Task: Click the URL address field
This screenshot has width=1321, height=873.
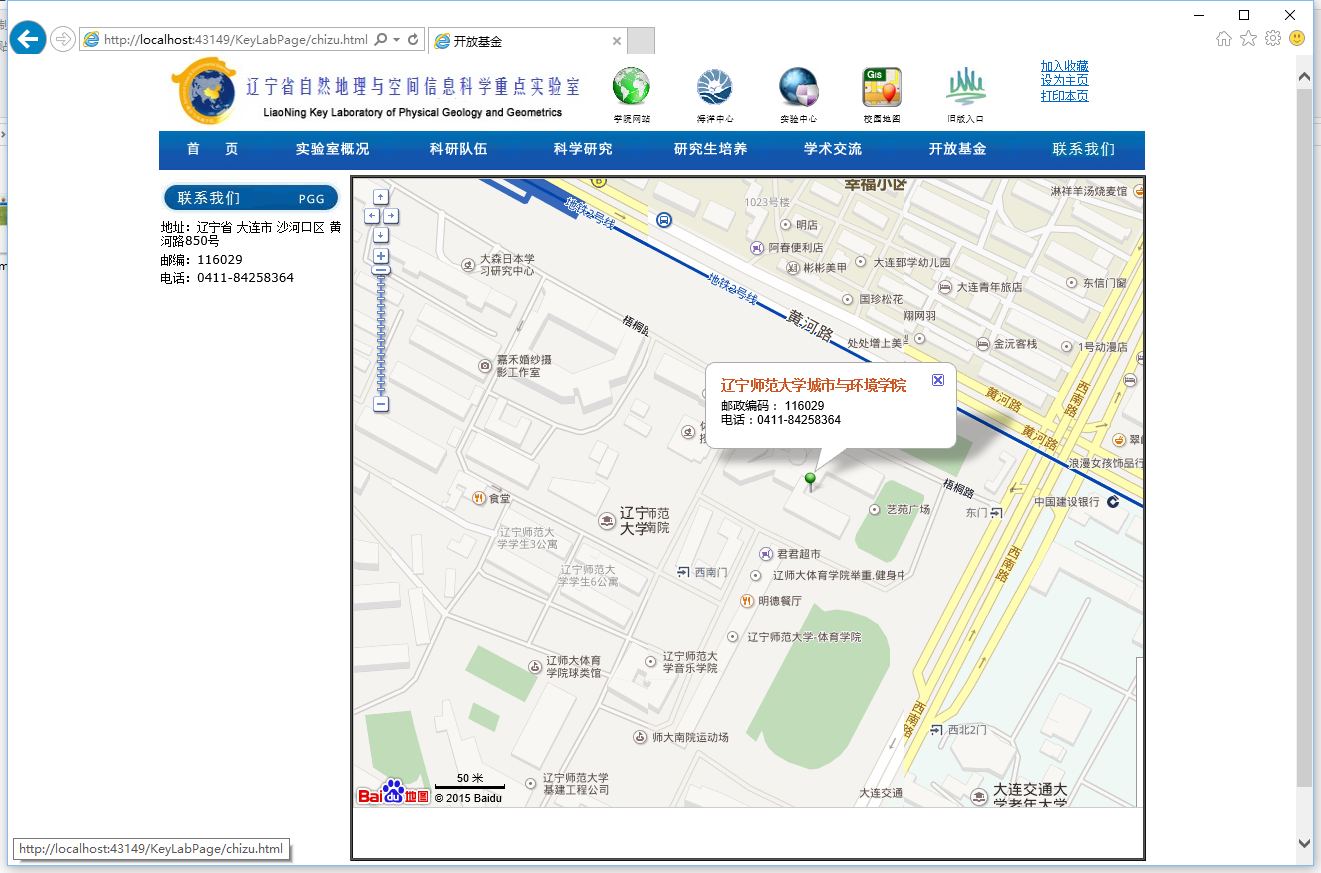Action: [x=236, y=40]
